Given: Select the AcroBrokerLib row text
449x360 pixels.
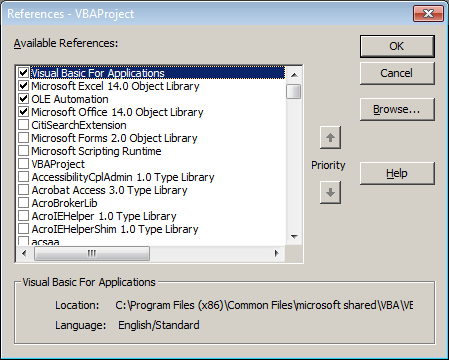Looking at the screenshot, I should click(x=64, y=203).
